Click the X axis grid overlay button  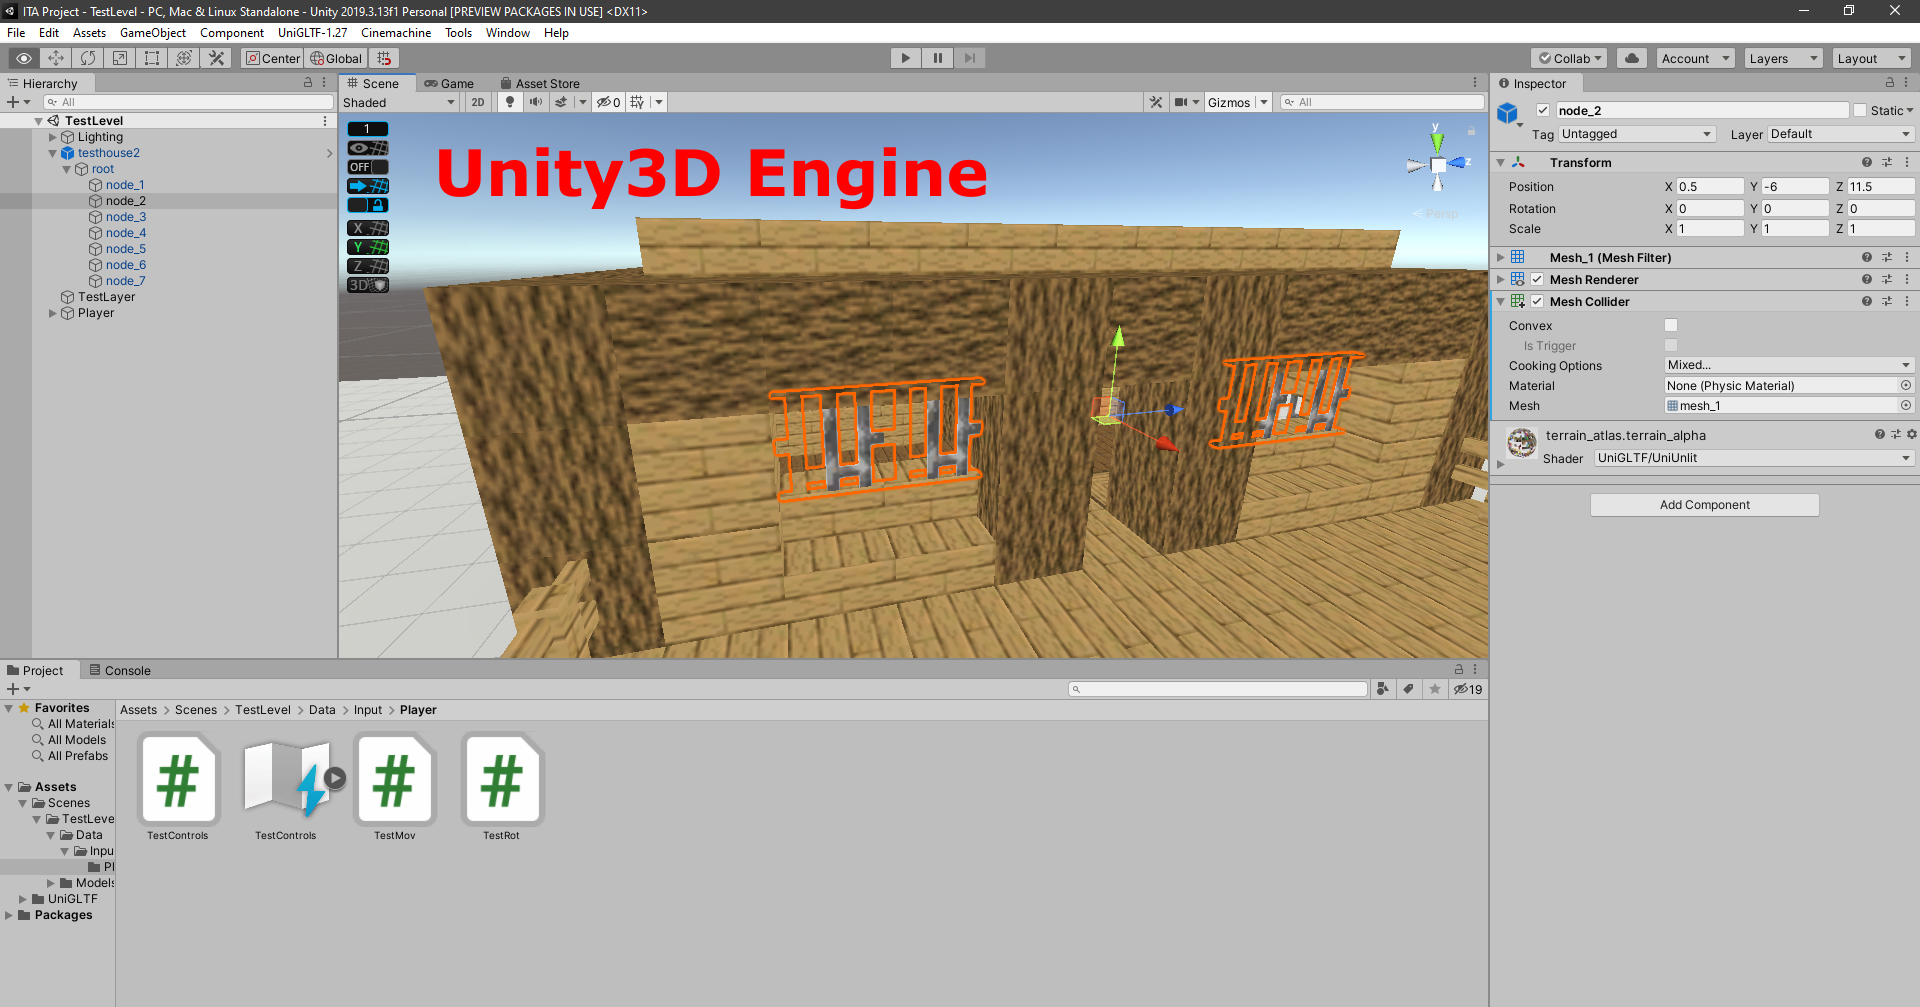point(368,228)
